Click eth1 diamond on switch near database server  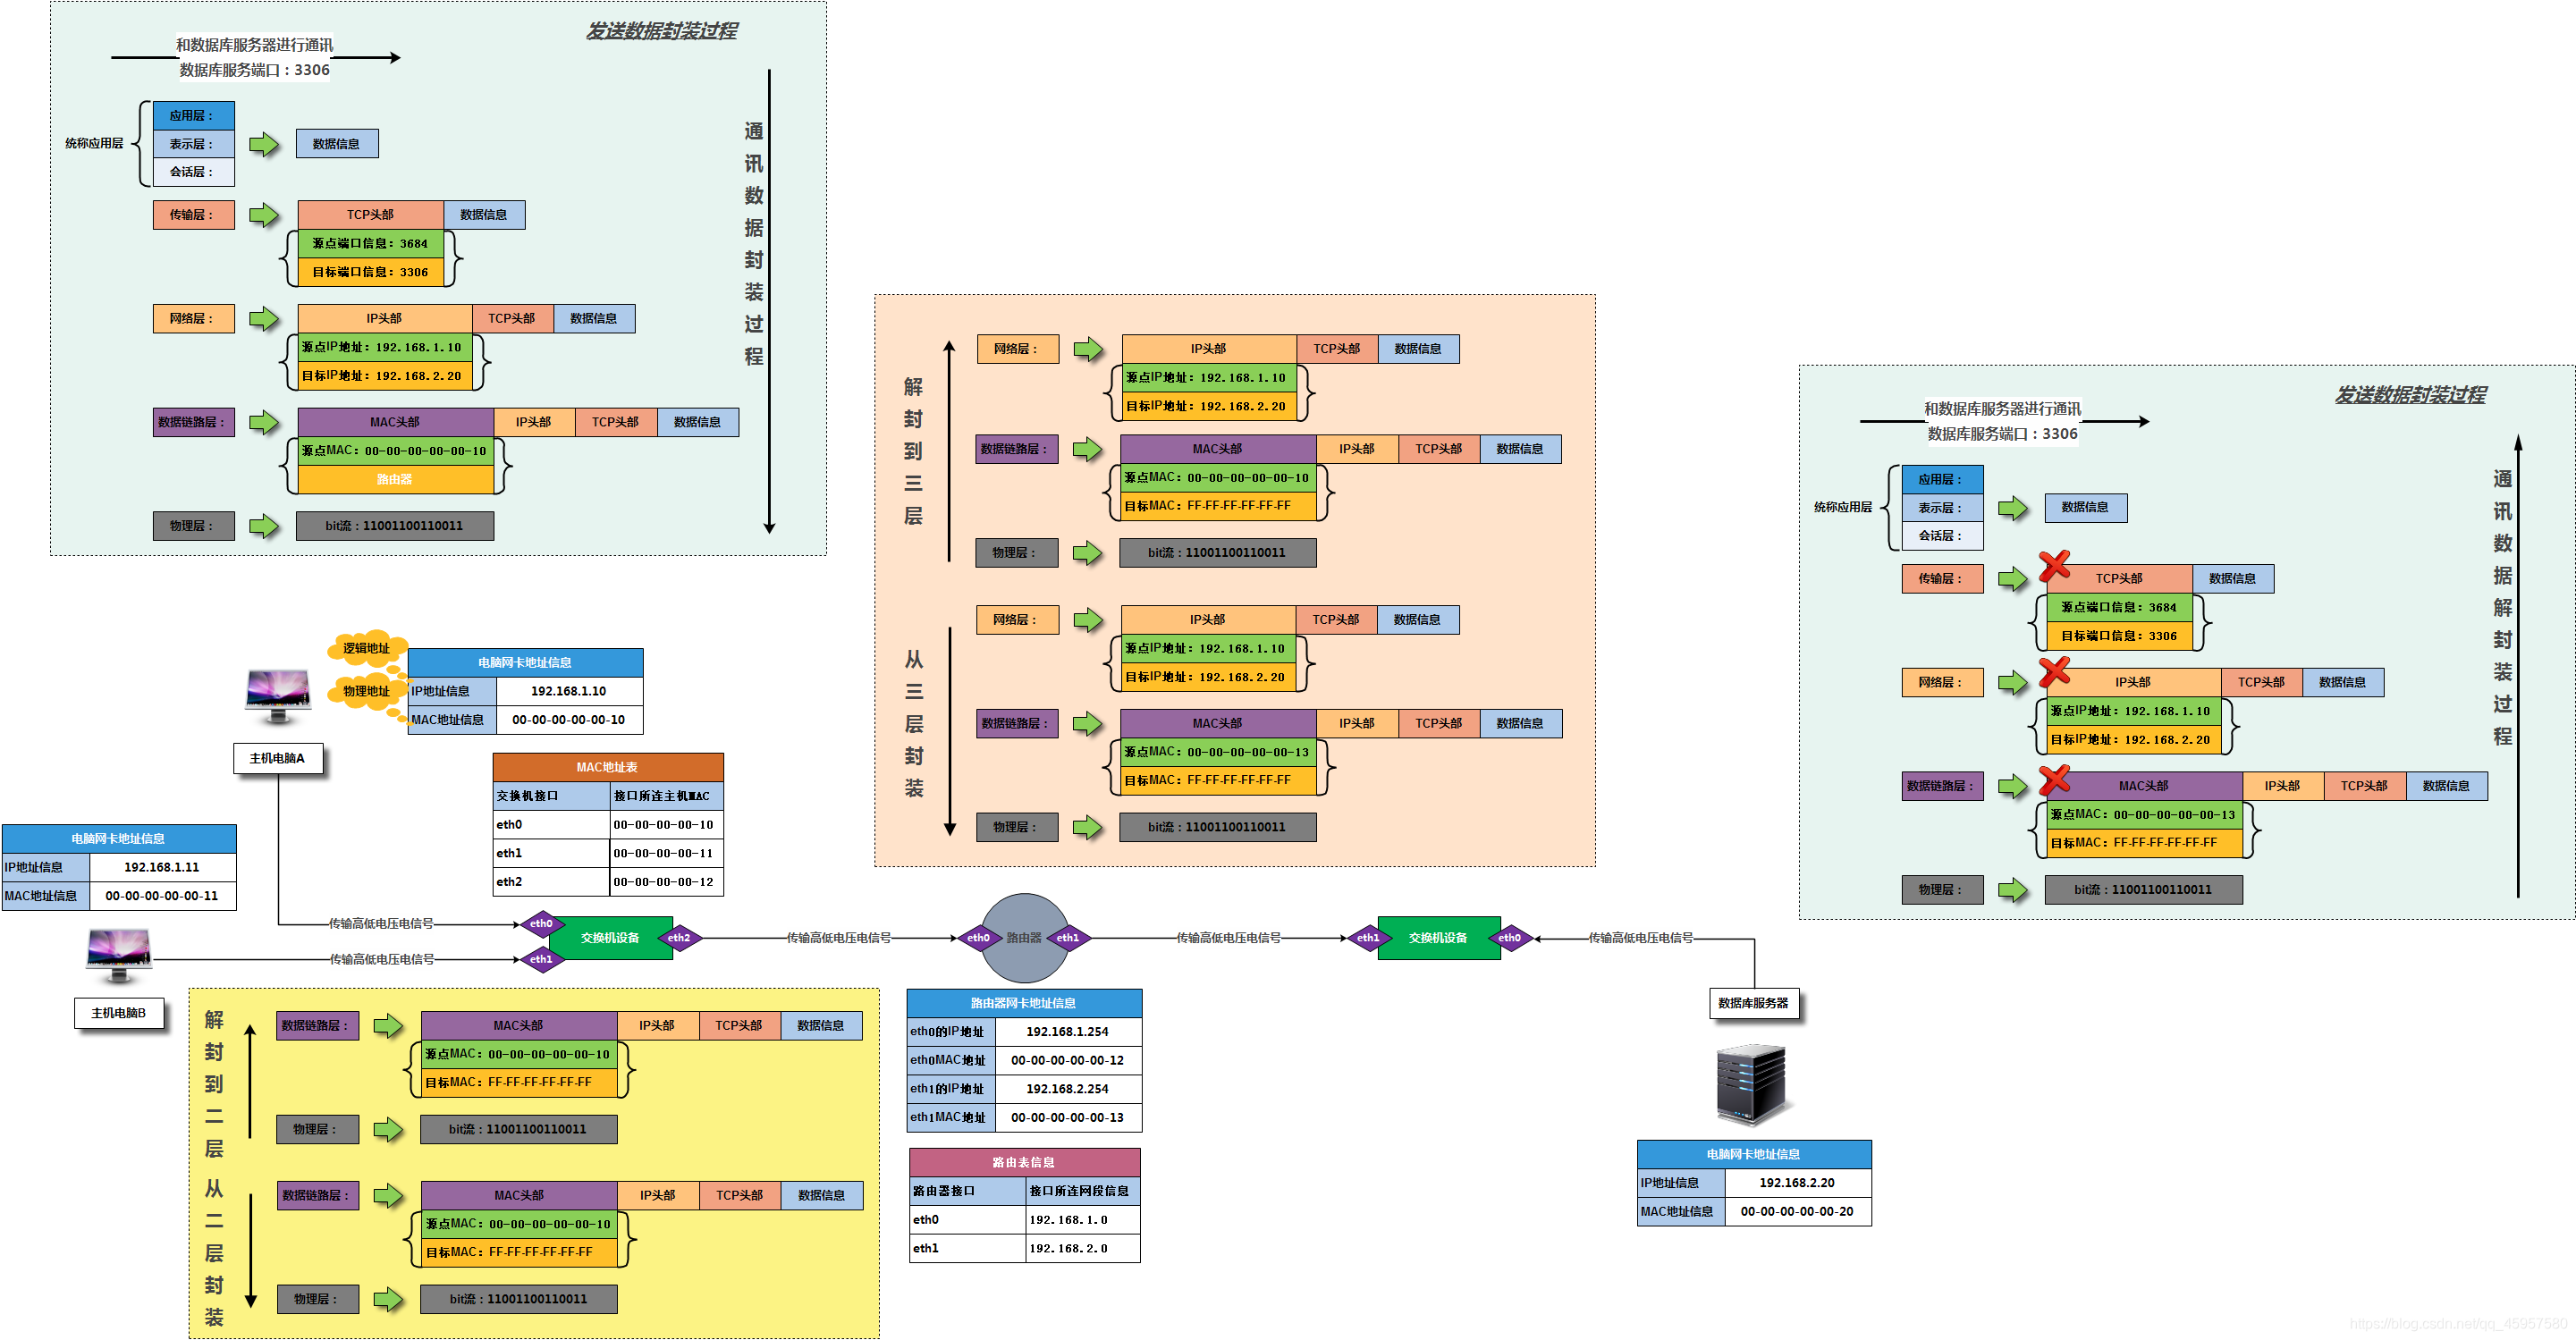point(1368,938)
